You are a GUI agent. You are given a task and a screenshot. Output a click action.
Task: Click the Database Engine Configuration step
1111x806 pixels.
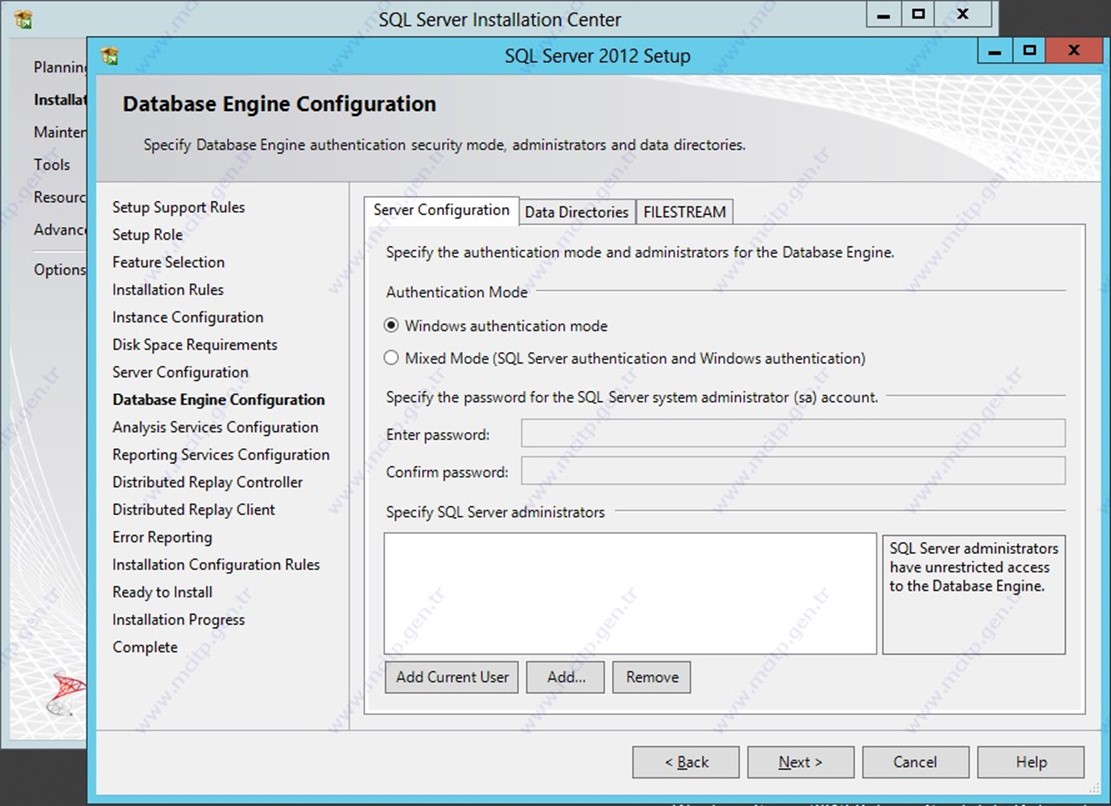(219, 400)
